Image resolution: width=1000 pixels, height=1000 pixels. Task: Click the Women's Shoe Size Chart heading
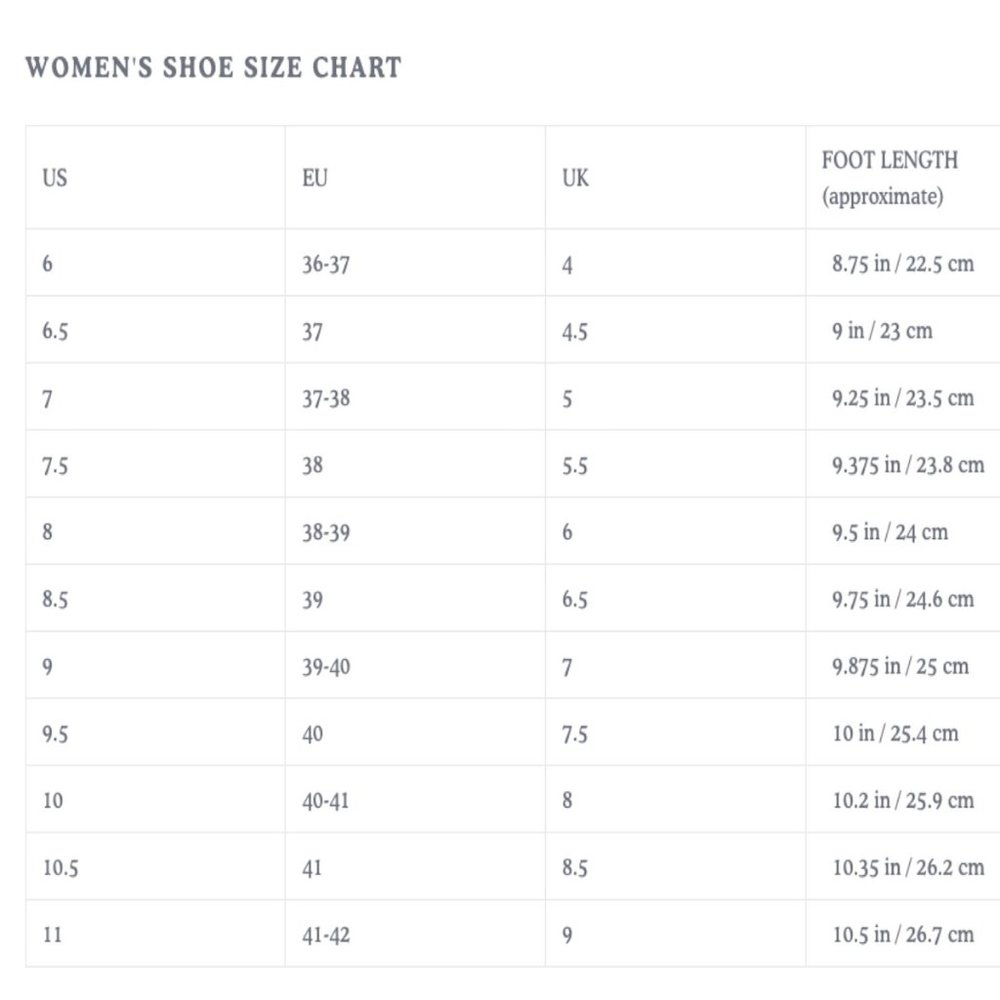pos(213,68)
